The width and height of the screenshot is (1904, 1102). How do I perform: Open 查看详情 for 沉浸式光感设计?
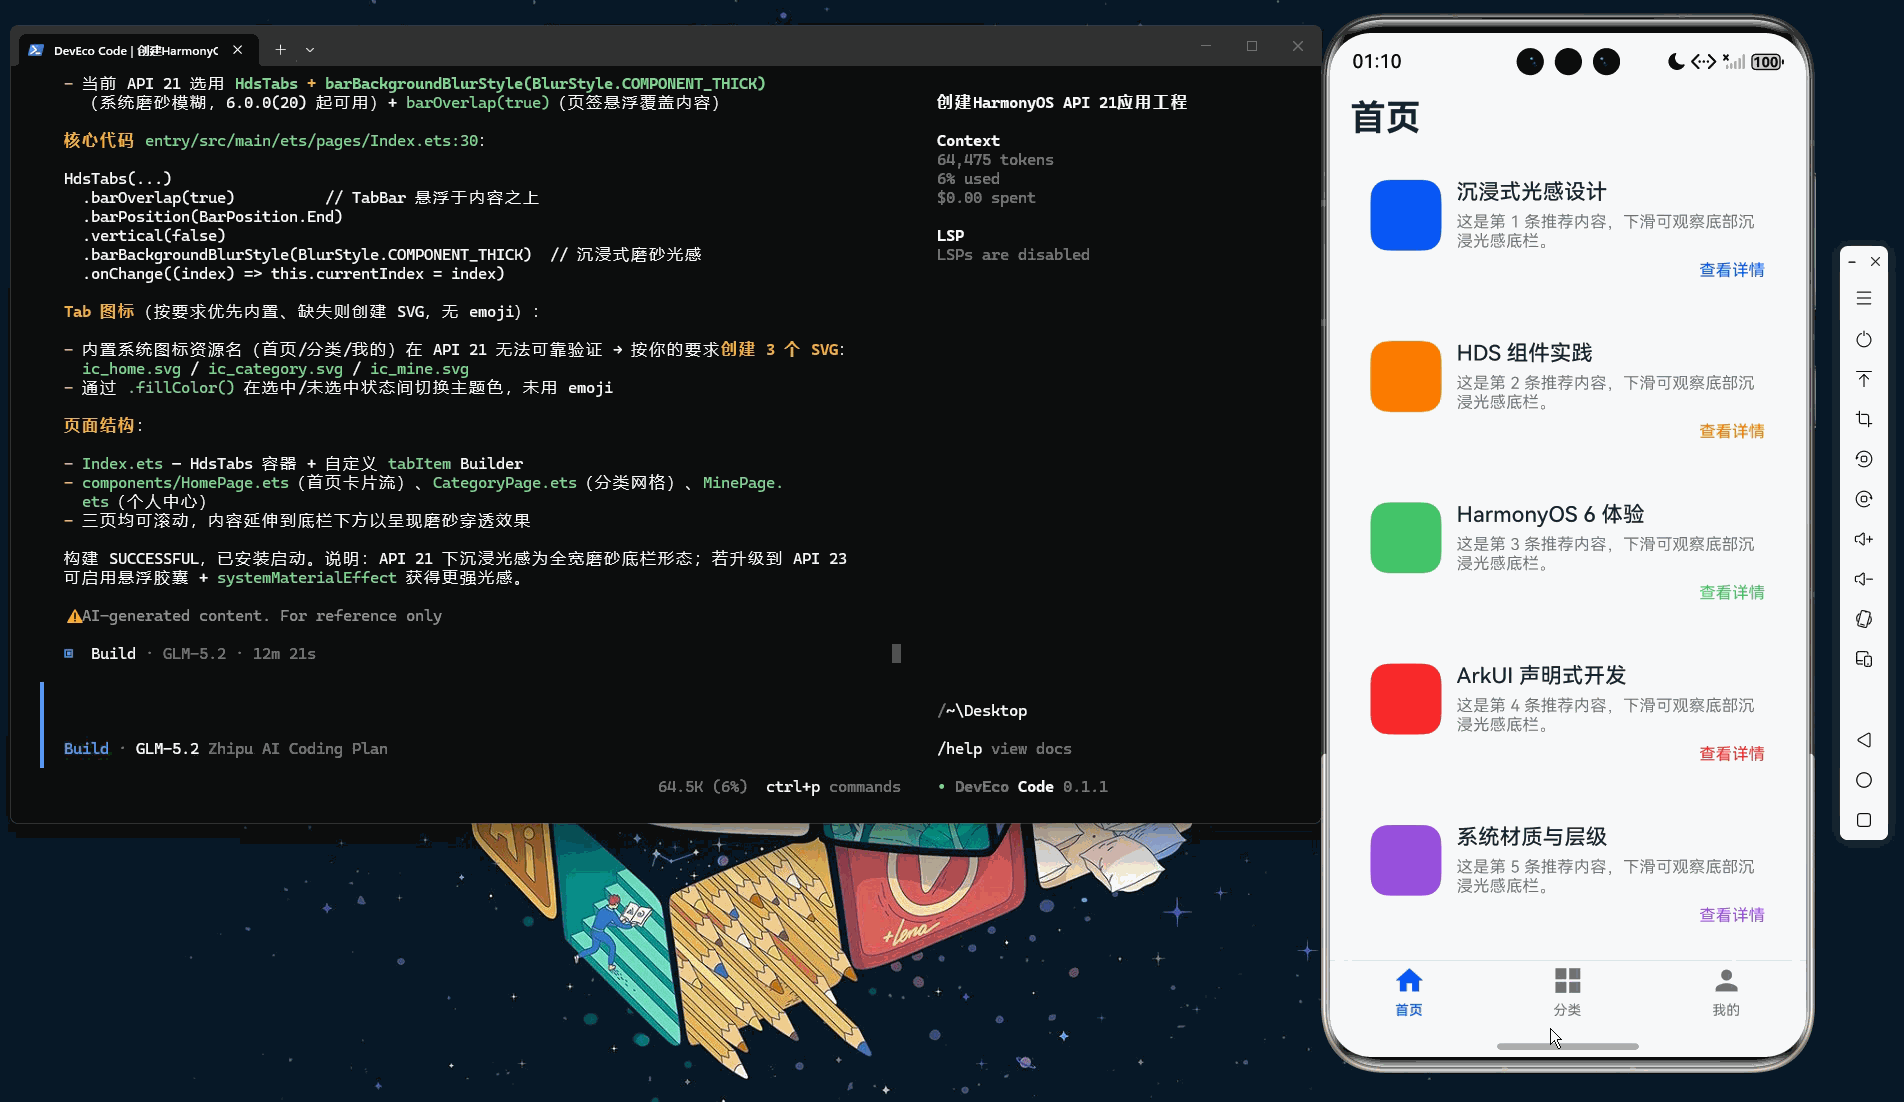coord(1732,270)
